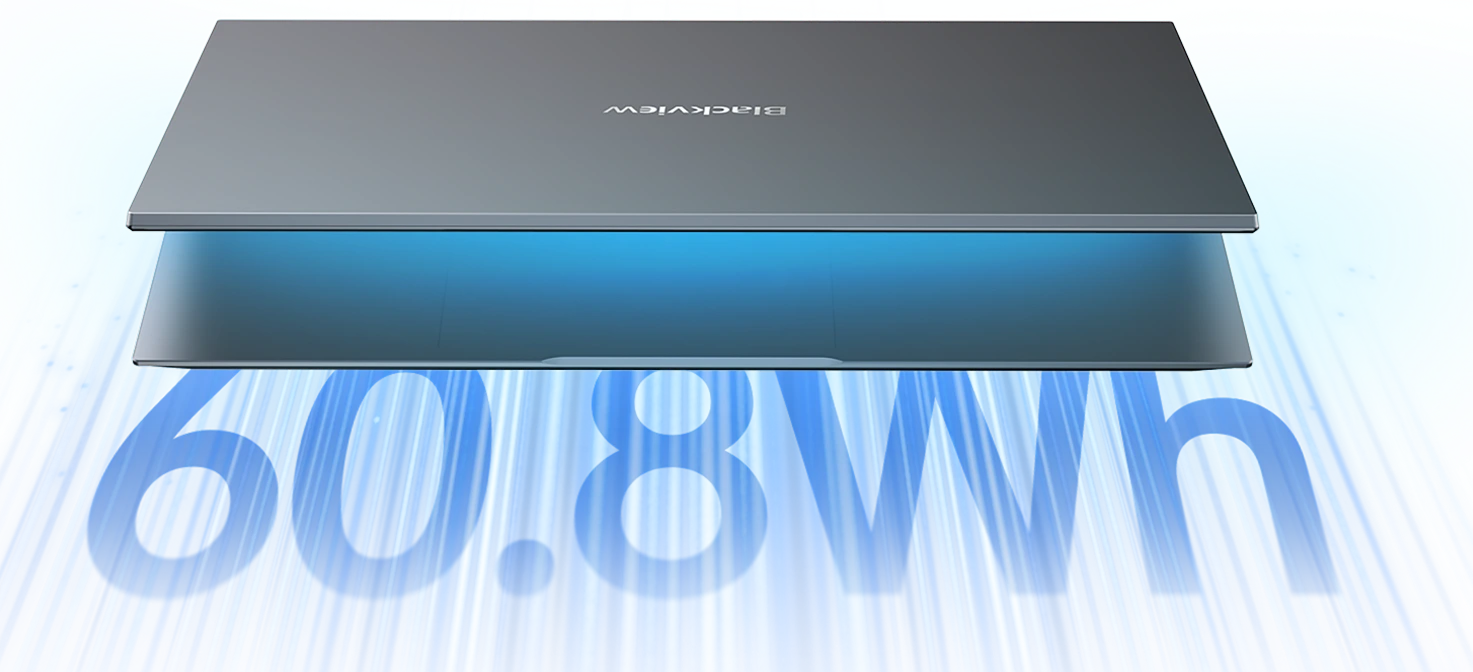Click the letter B in Blackview logo
The image size is (1473, 672).
pos(778,109)
